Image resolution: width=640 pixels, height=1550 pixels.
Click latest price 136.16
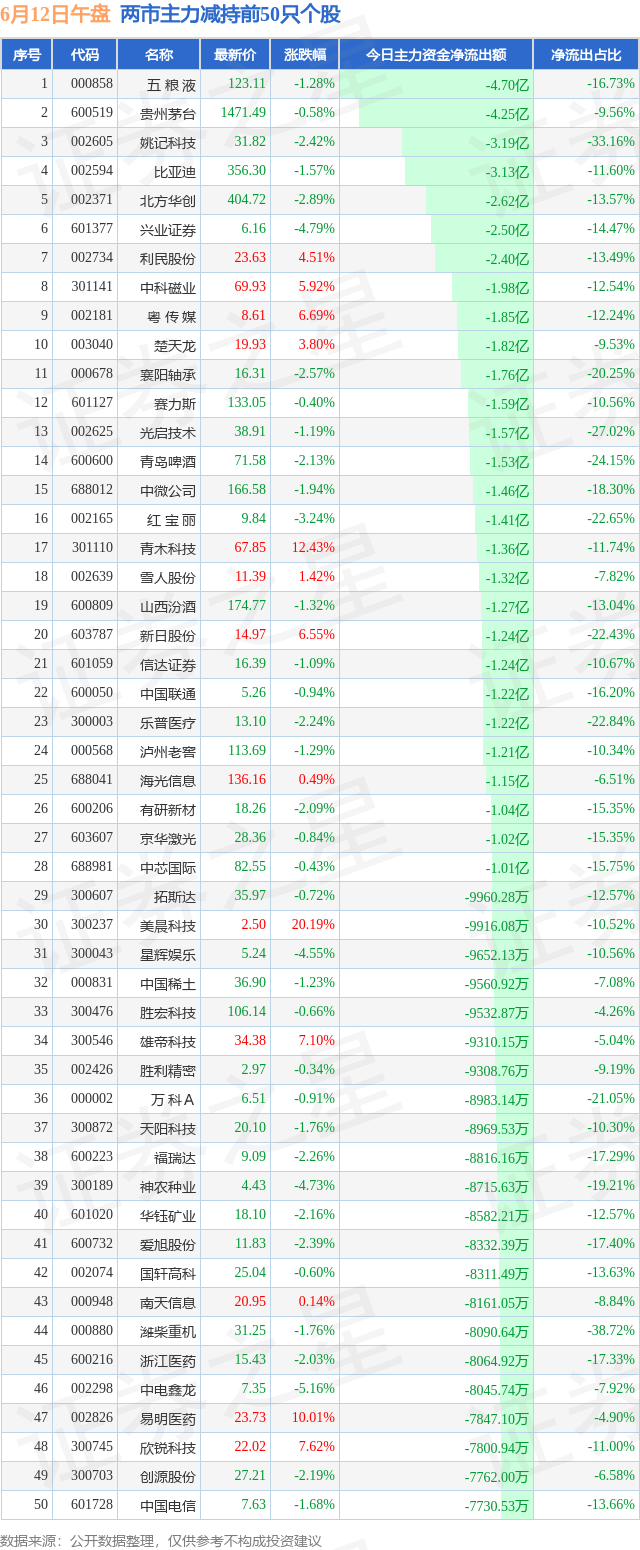[x=246, y=780]
